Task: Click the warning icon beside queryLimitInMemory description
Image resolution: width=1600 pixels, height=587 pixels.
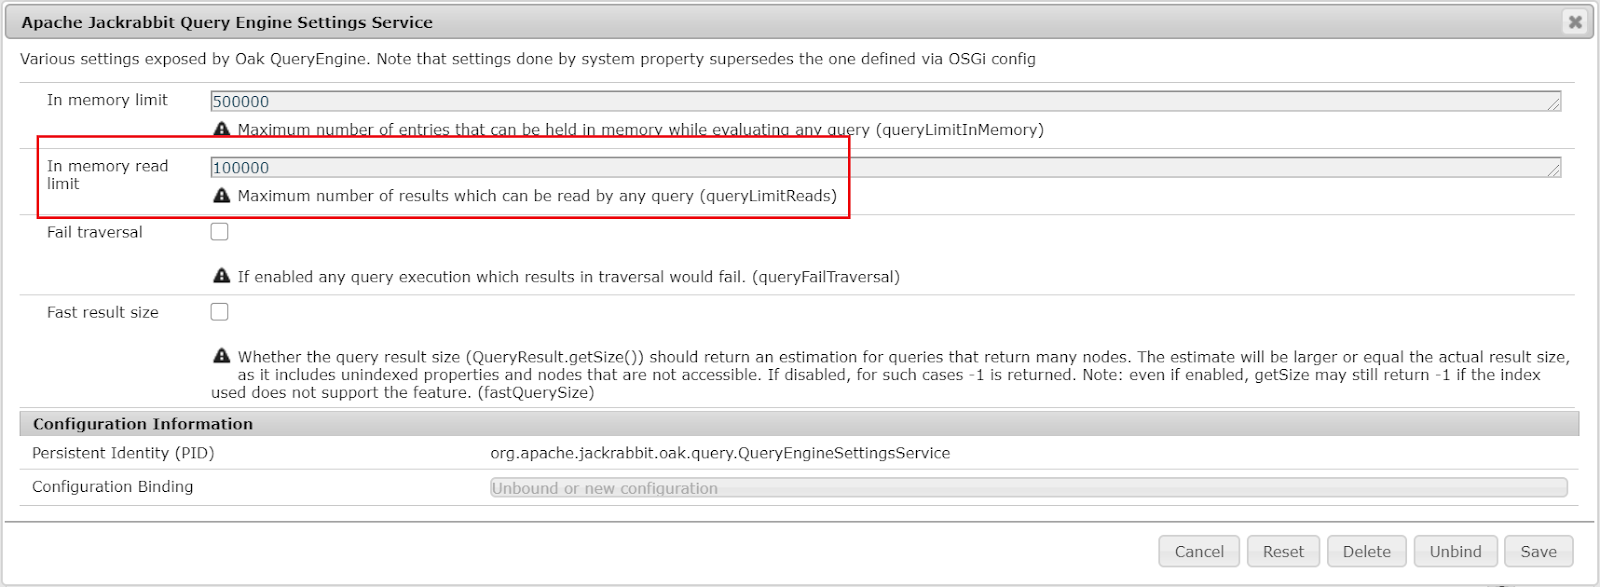Action: 222,128
